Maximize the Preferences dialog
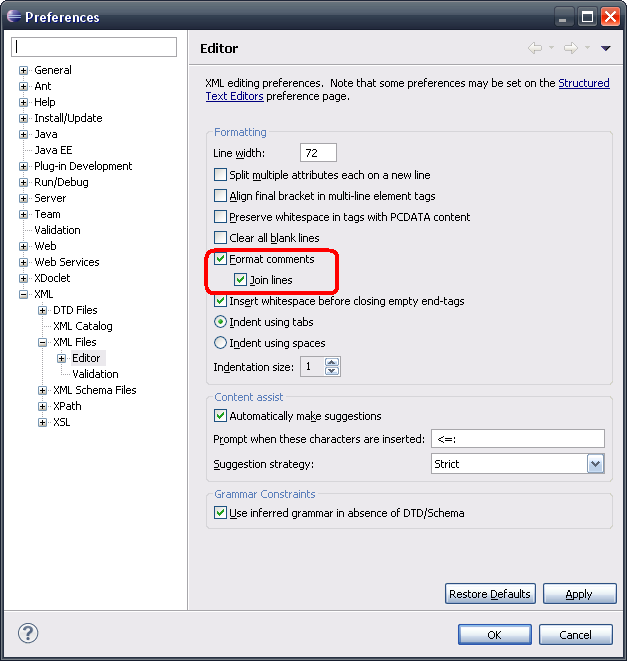The image size is (627, 661). click(x=587, y=17)
